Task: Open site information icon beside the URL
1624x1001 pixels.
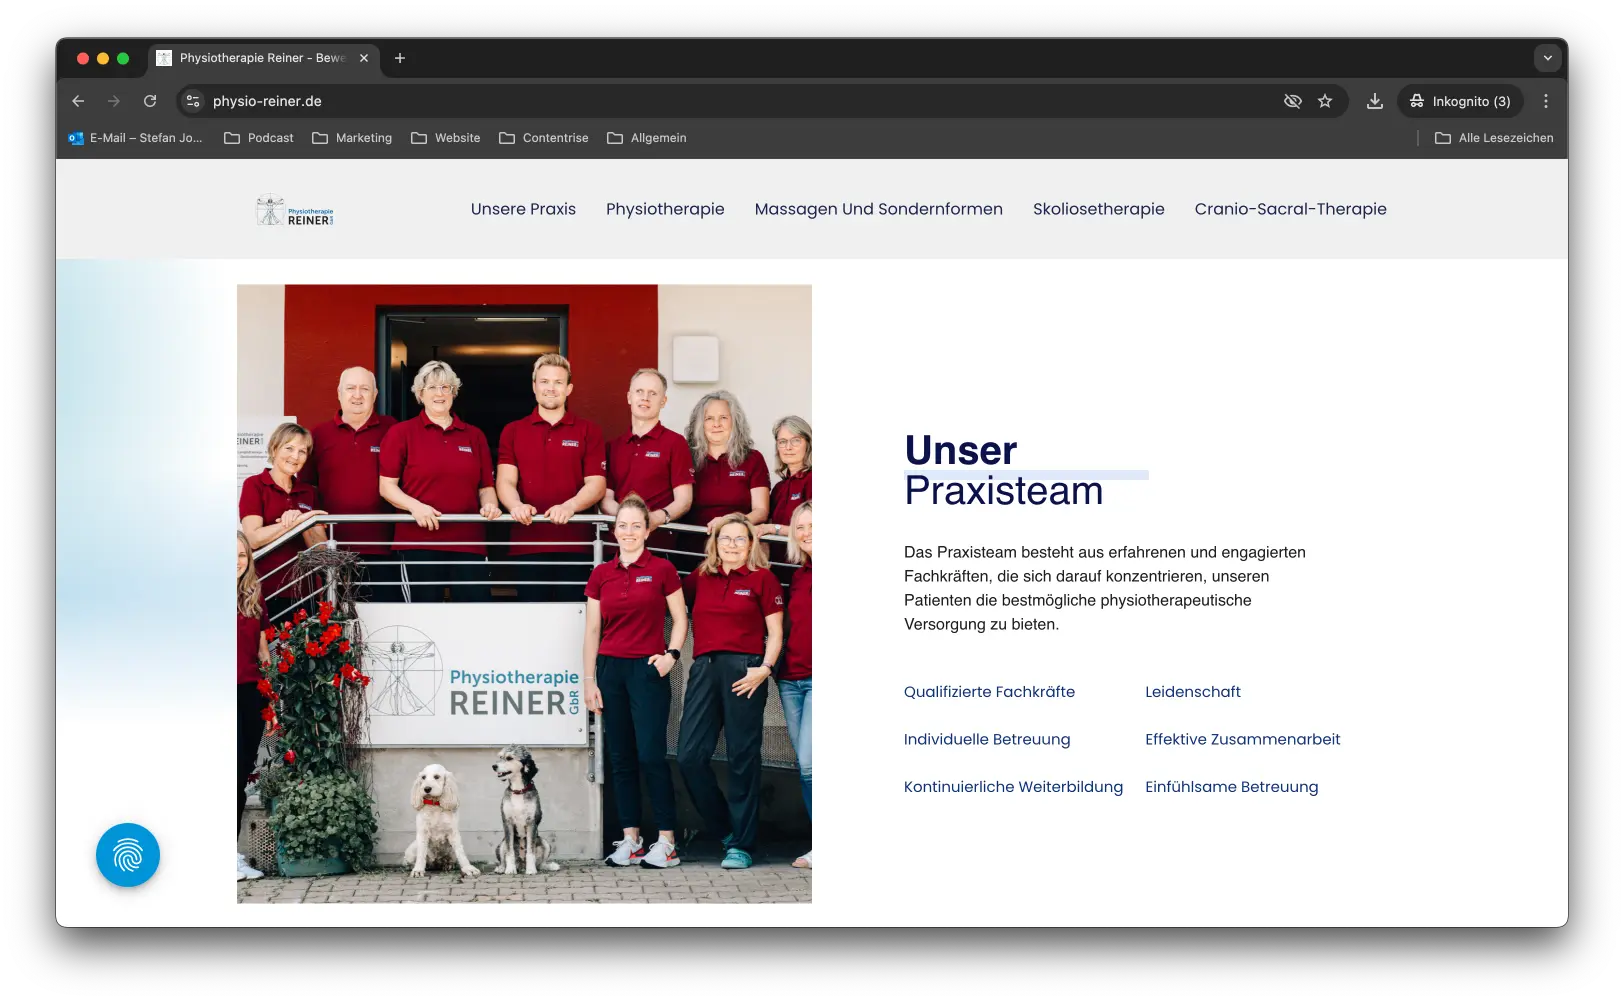Action: pyautogui.click(x=193, y=101)
